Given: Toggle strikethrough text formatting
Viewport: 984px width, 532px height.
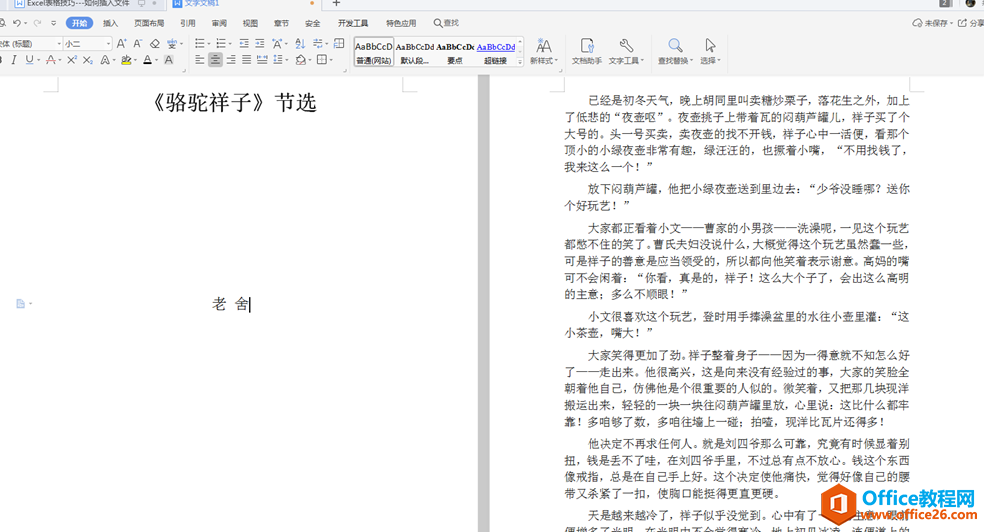Looking at the screenshot, I should tap(51, 60).
